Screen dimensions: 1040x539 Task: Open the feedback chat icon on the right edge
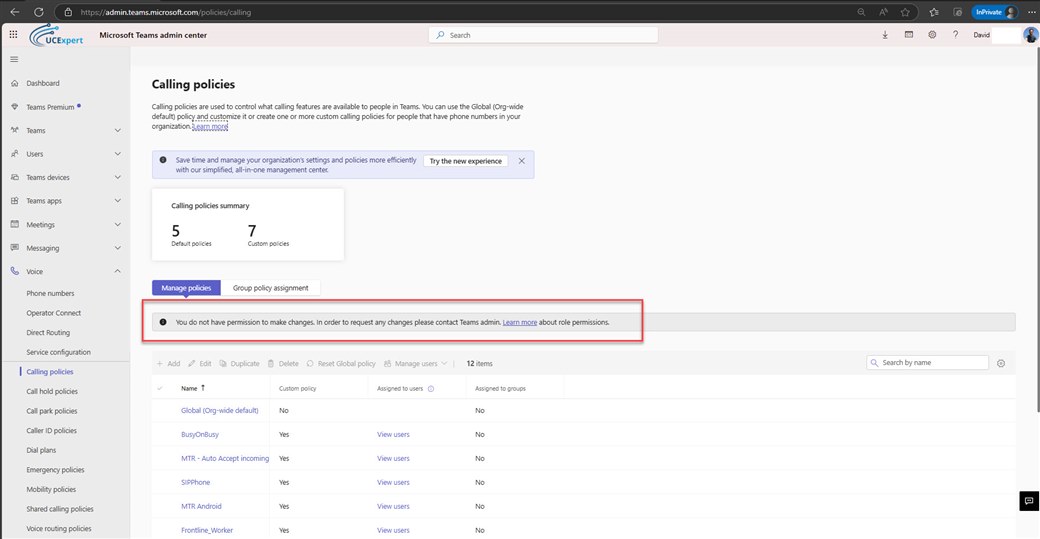[x=1029, y=501]
